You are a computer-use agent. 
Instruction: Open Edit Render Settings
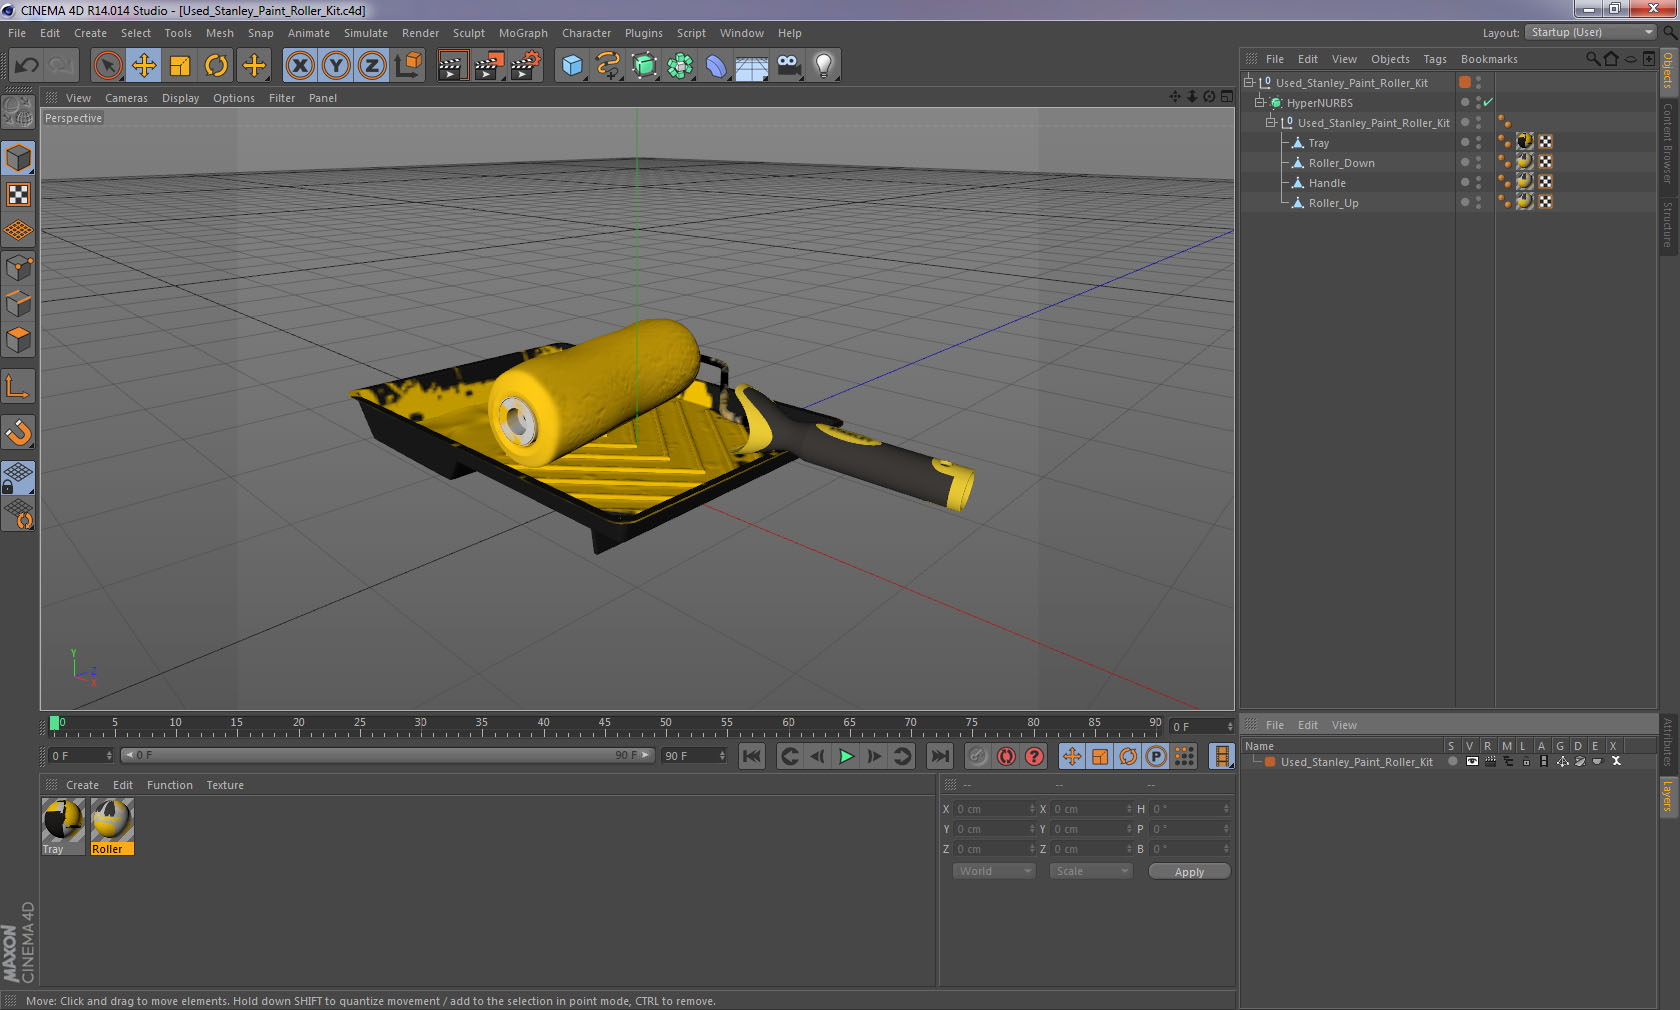coord(526,66)
